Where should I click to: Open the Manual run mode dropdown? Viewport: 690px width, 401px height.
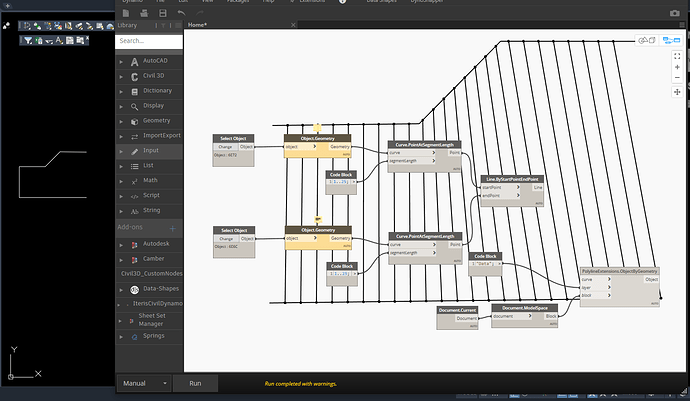144,383
